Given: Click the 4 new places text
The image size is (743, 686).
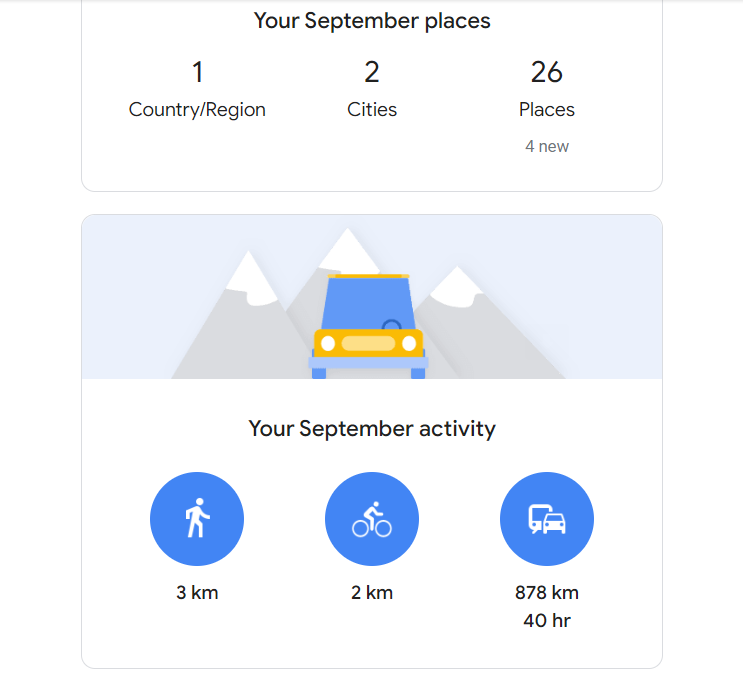Looking at the screenshot, I should click(547, 146).
